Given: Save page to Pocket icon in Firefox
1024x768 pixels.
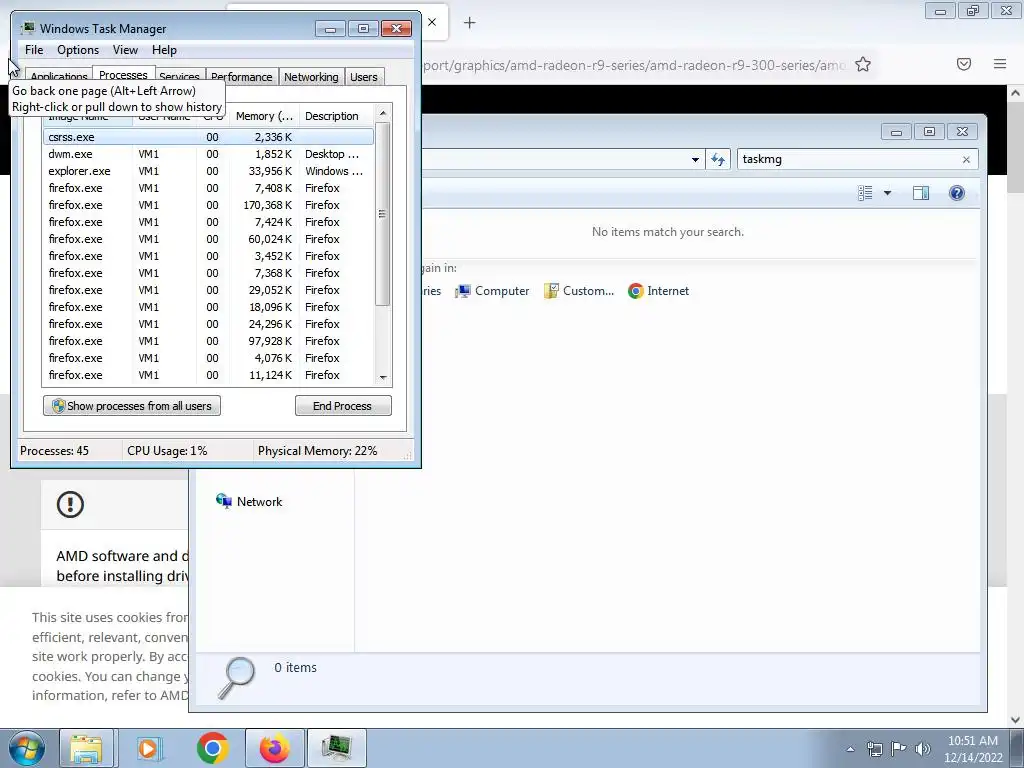Looking at the screenshot, I should coord(964,64).
